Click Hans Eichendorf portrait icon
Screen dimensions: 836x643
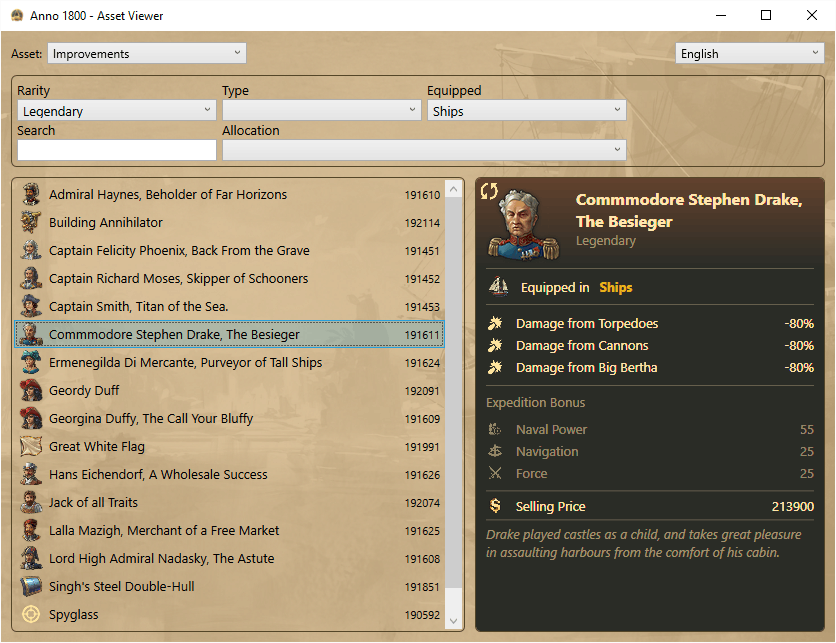click(31, 474)
